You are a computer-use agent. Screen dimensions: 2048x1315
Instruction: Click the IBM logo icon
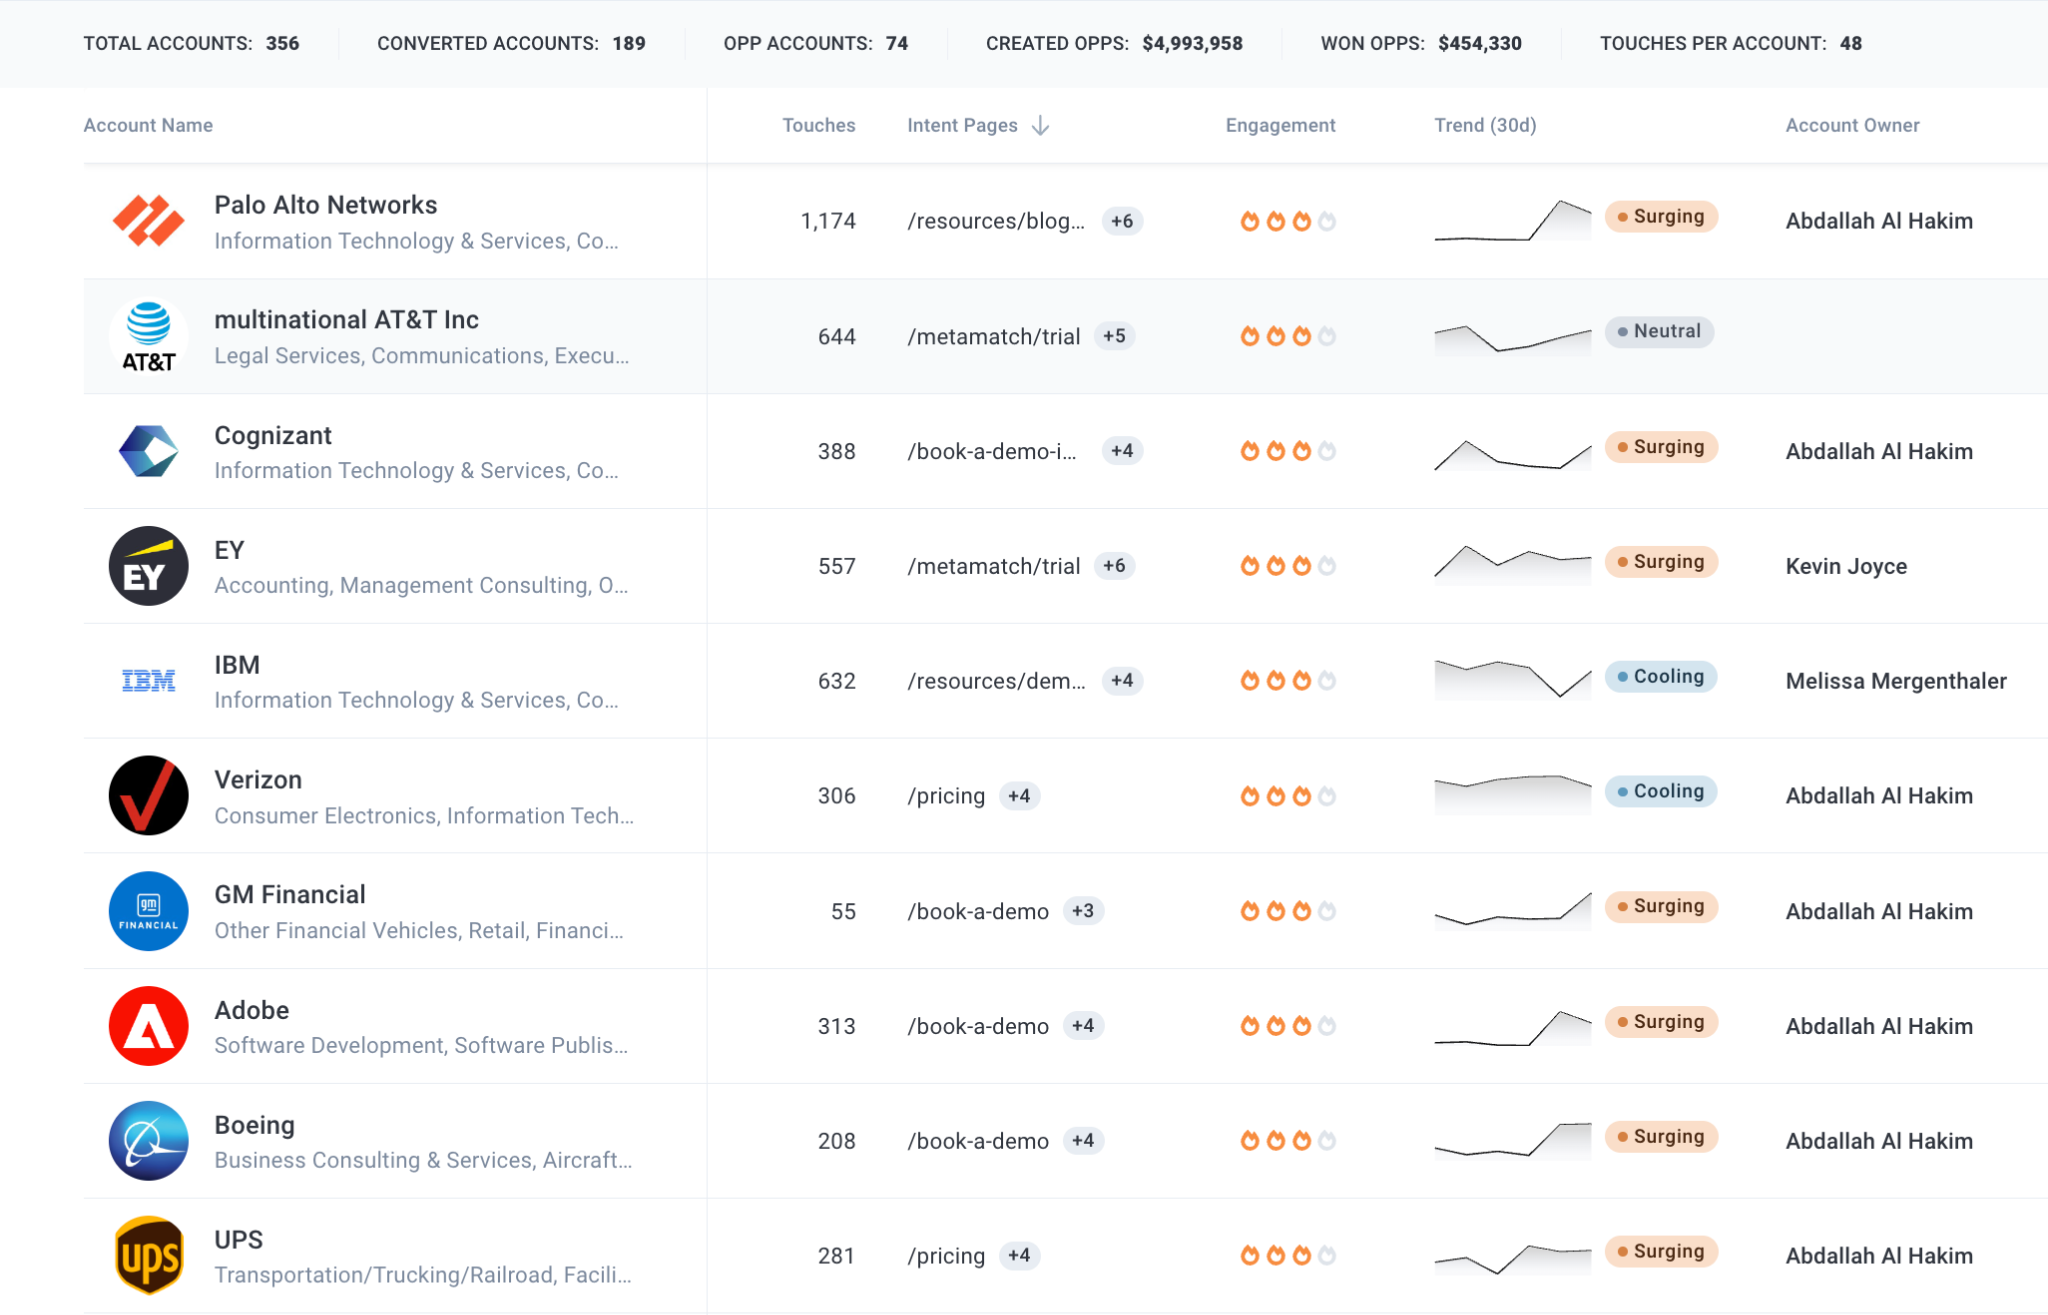(x=148, y=681)
